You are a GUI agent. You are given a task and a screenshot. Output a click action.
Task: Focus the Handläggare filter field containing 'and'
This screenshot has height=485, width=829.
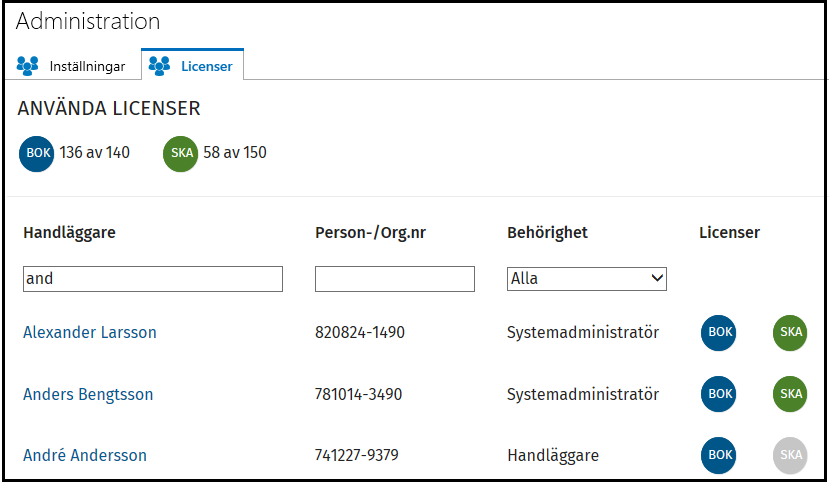(x=153, y=279)
